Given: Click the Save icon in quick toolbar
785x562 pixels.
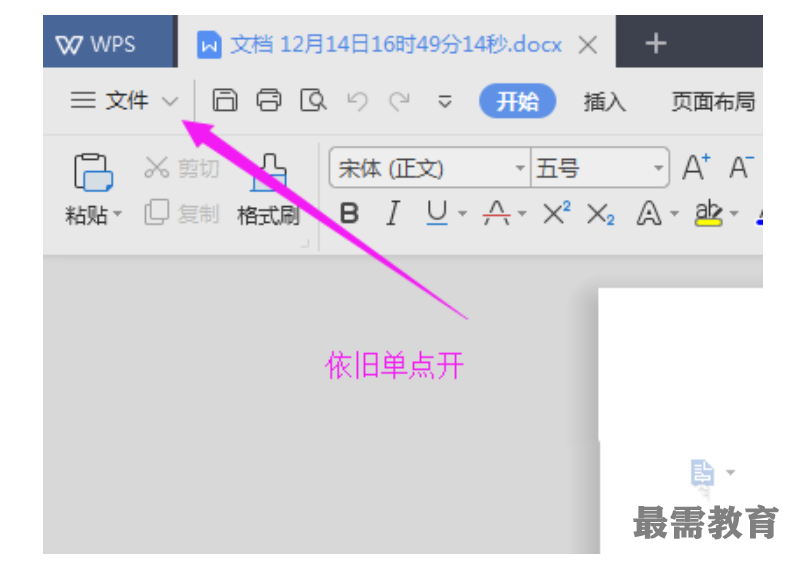Looking at the screenshot, I should click(x=225, y=100).
